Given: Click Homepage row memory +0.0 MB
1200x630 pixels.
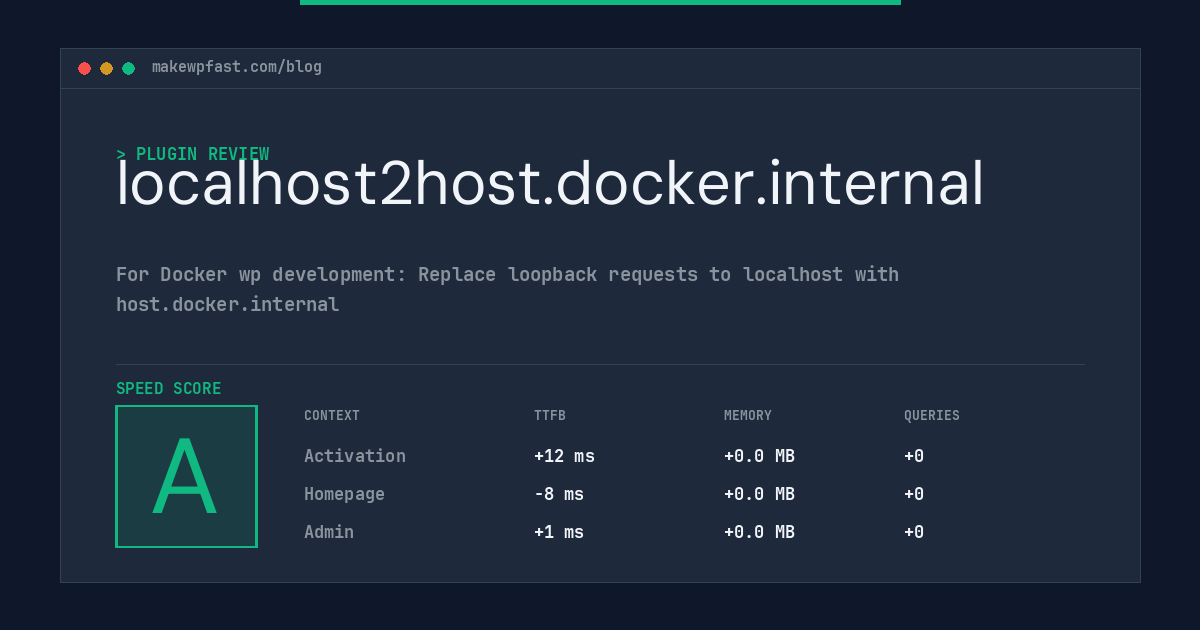Looking at the screenshot, I should pyautogui.click(x=759, y=494).
